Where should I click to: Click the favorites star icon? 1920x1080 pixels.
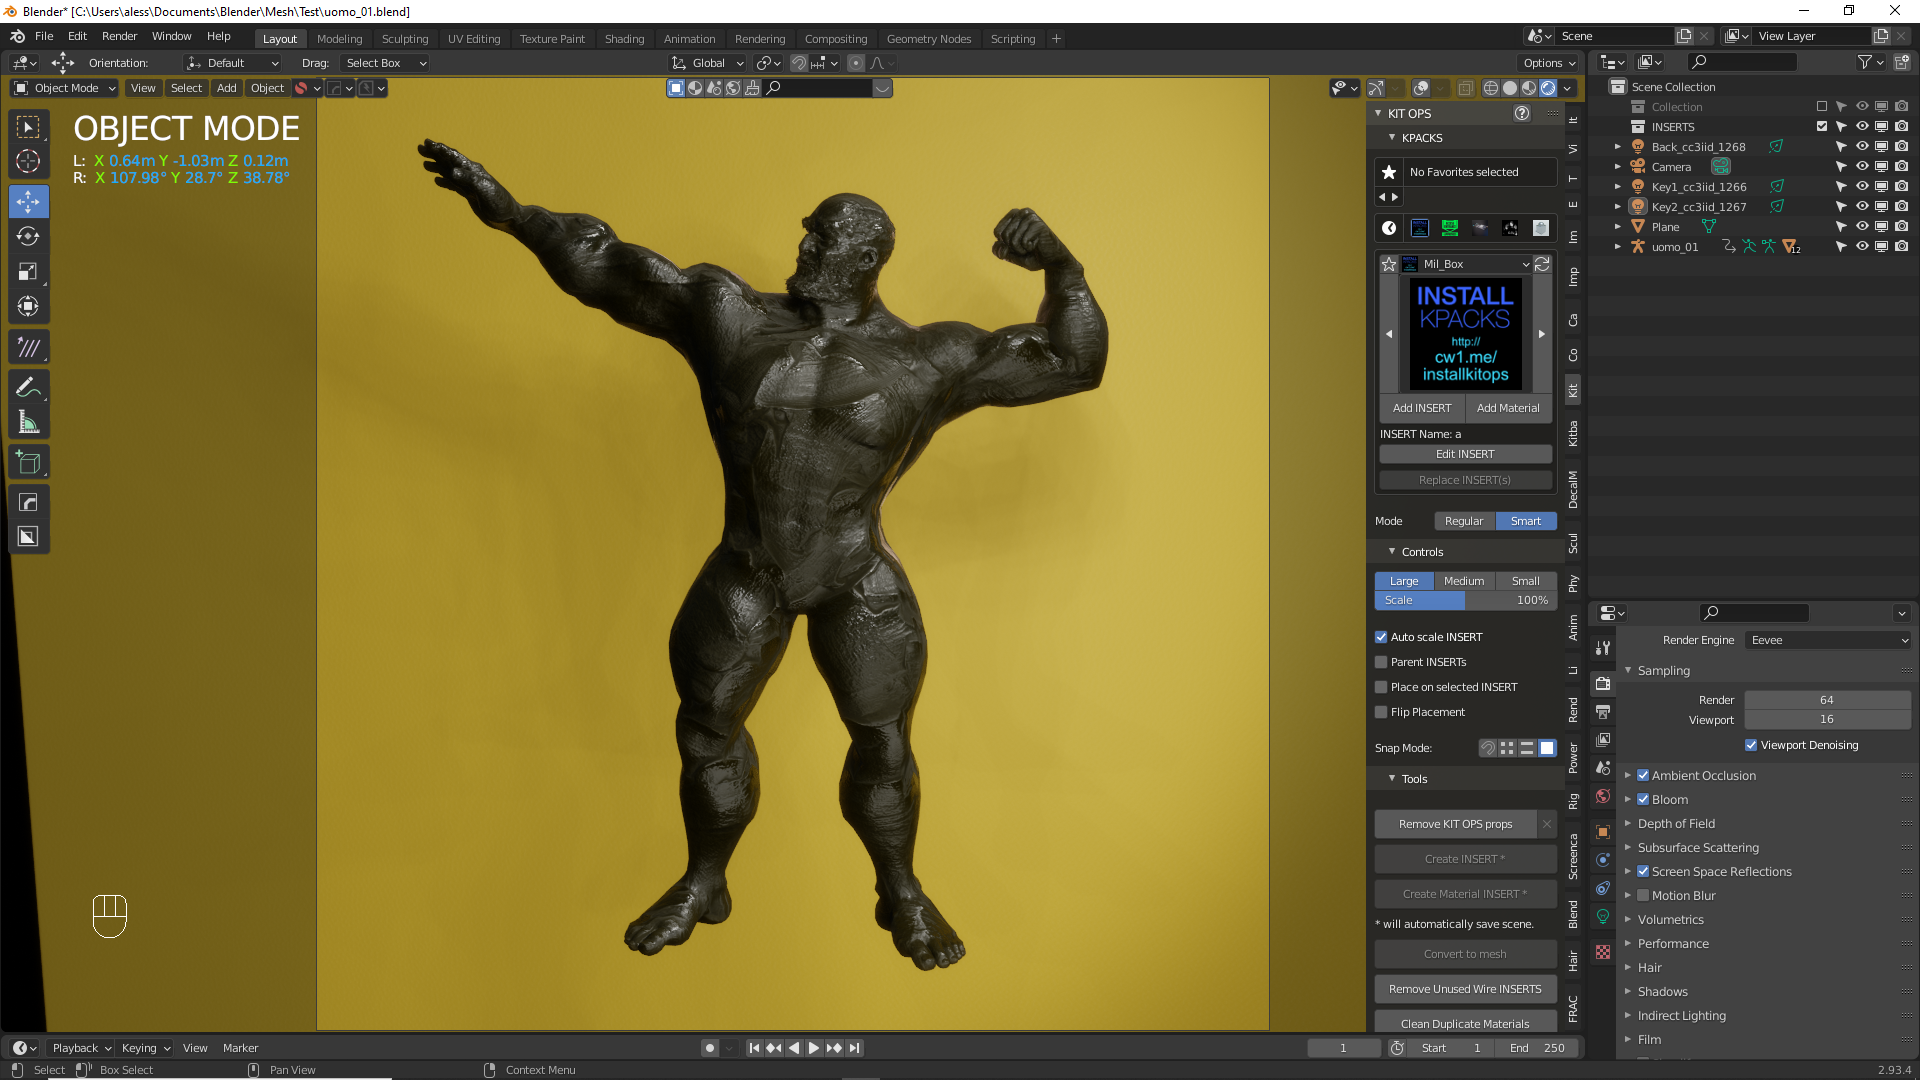point(1389,172)
